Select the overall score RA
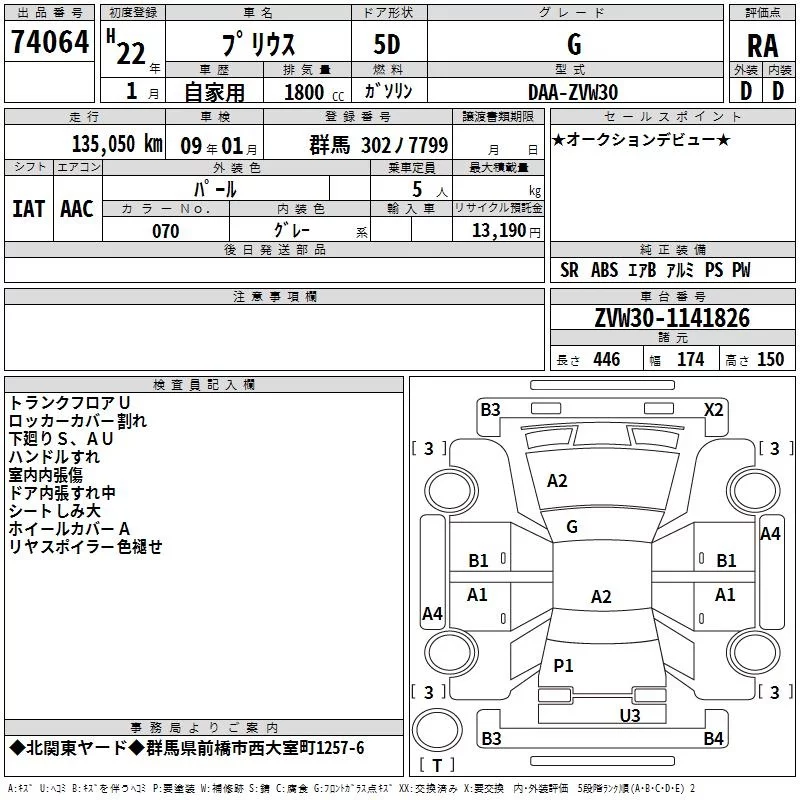Image resolution: width=800 pixels, height=800 pixels. 763,46
